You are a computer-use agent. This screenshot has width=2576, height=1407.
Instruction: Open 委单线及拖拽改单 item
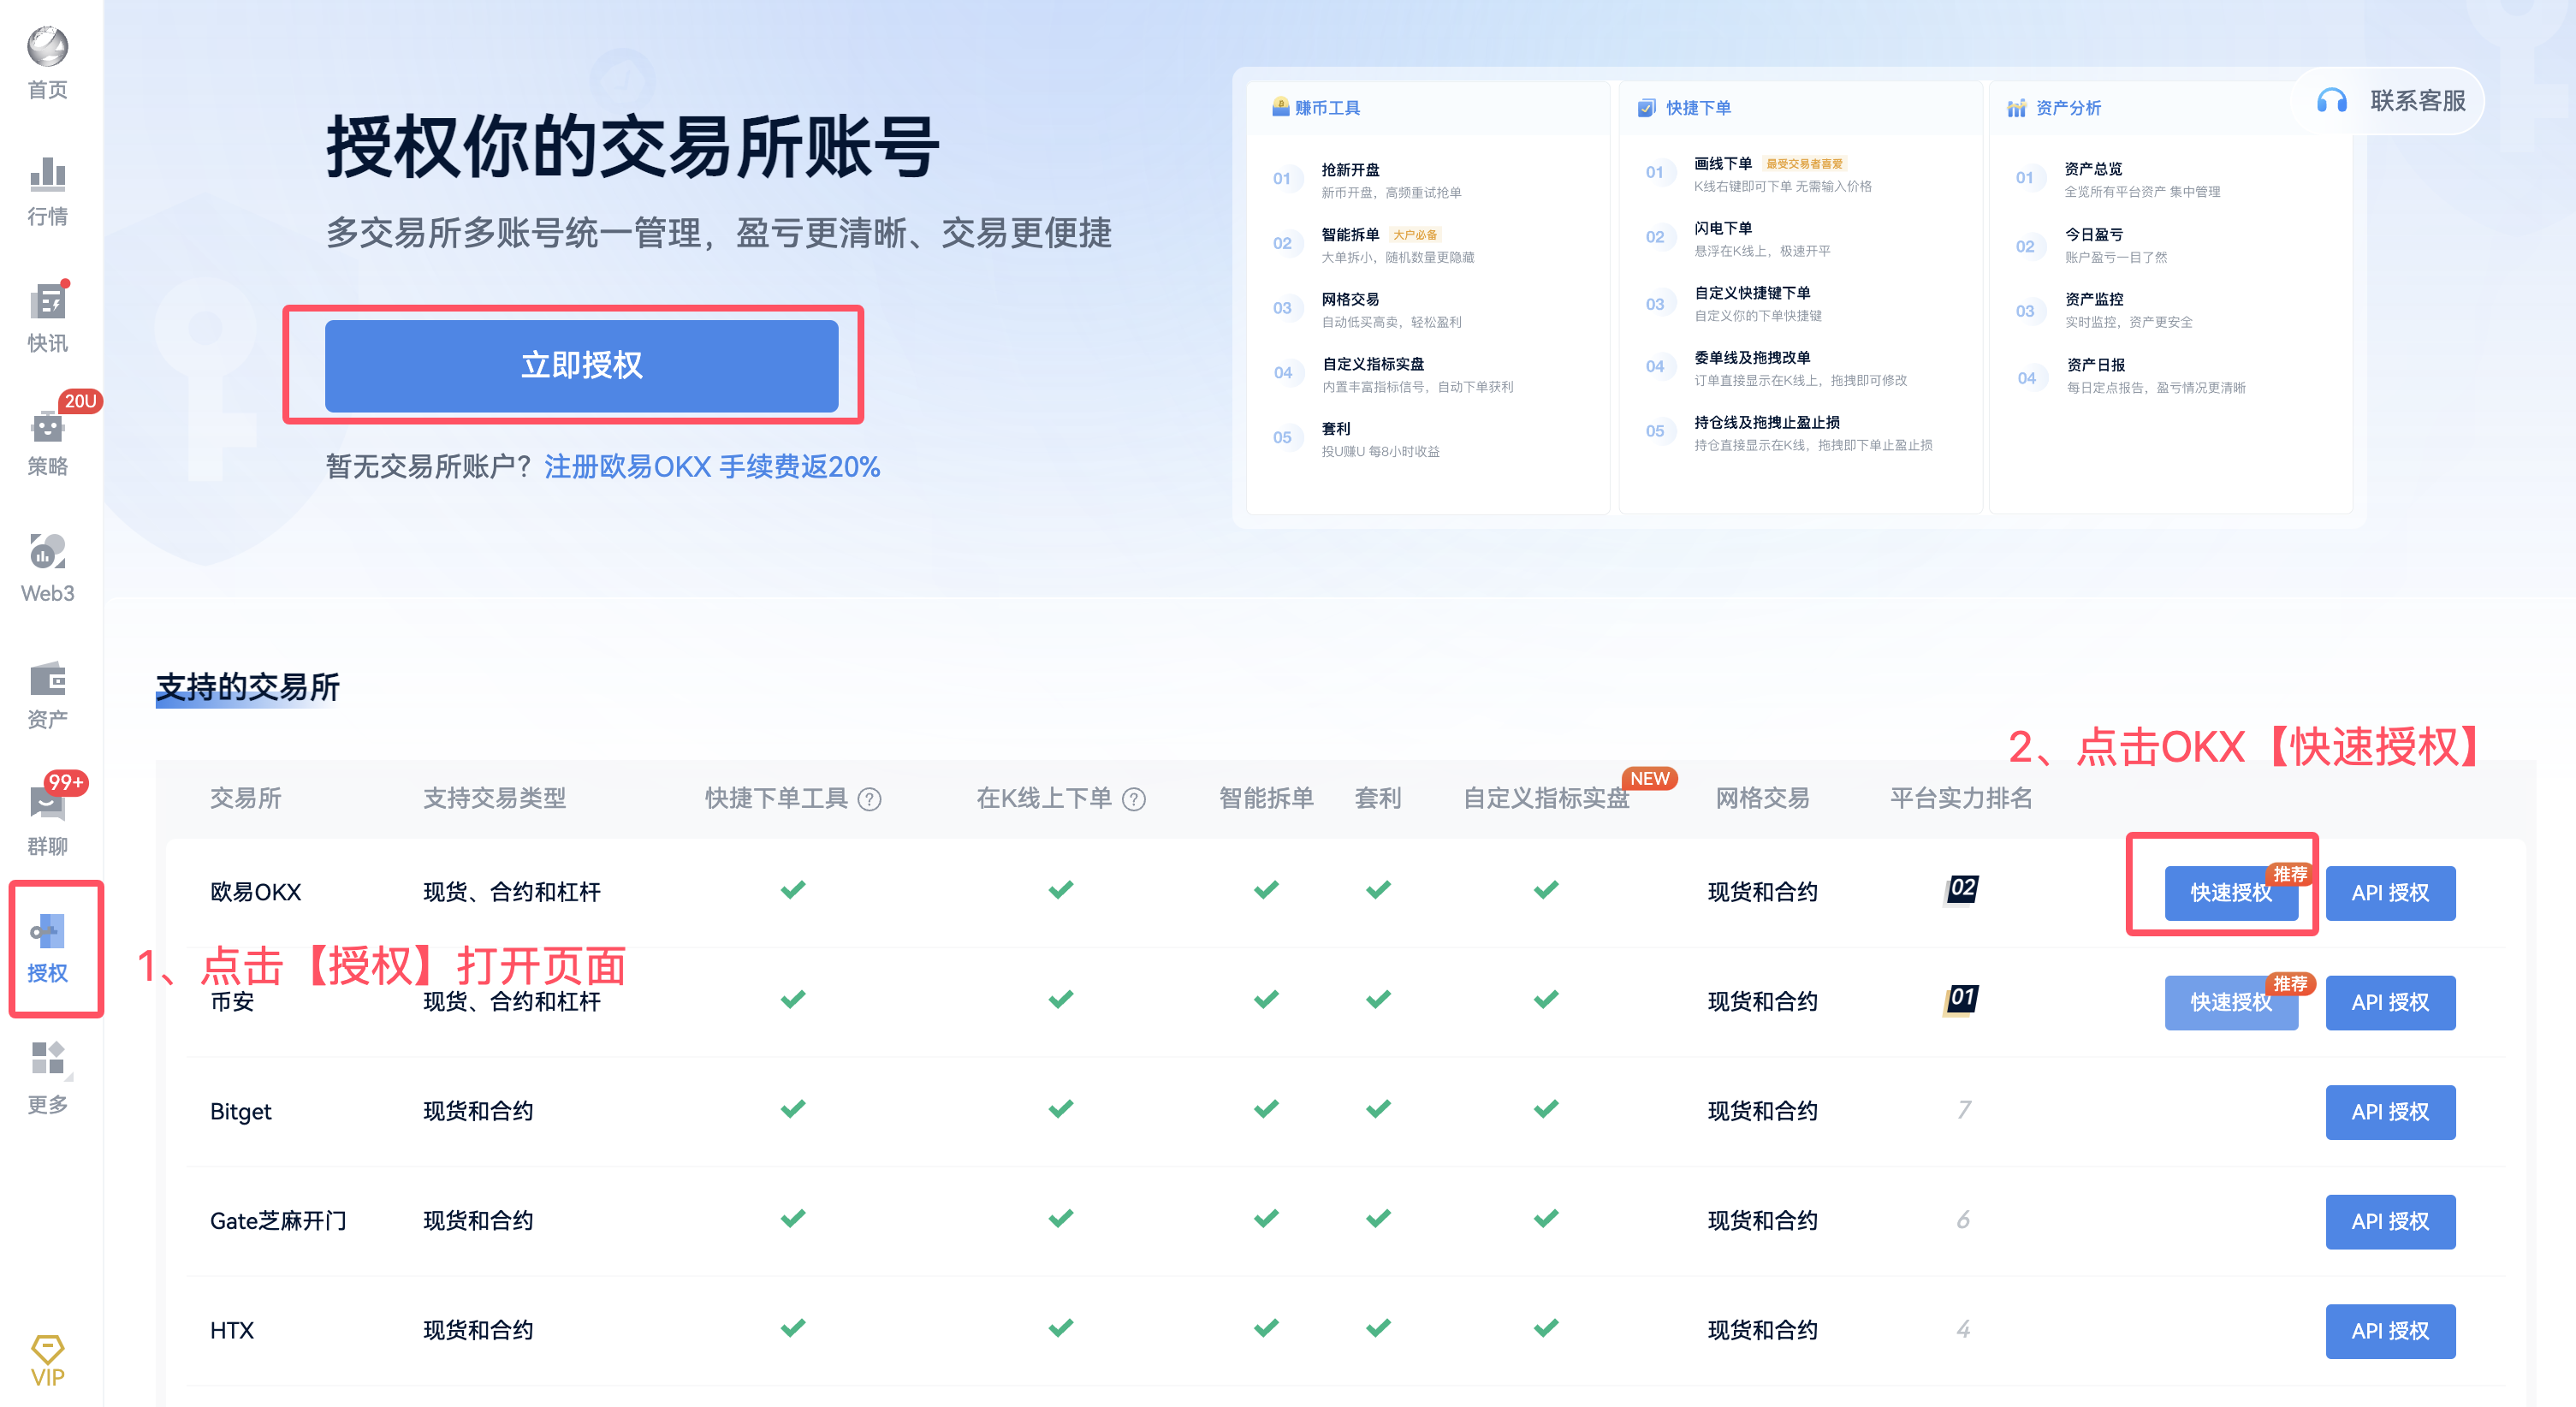coord(1752,358)
